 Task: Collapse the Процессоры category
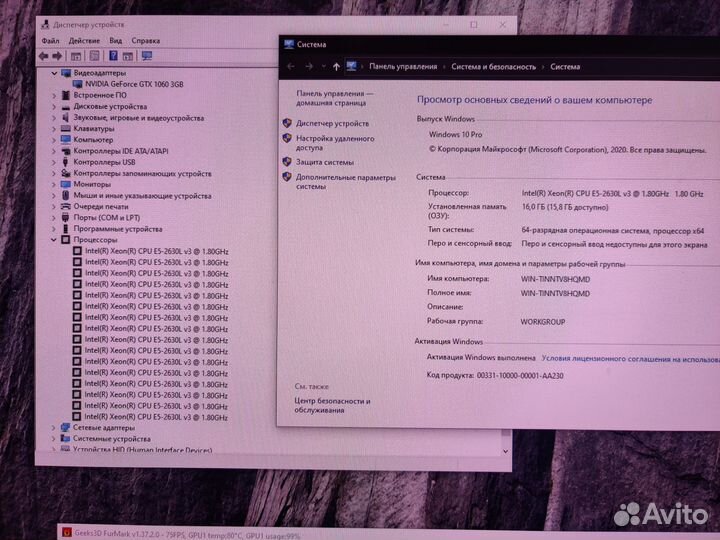54,240
